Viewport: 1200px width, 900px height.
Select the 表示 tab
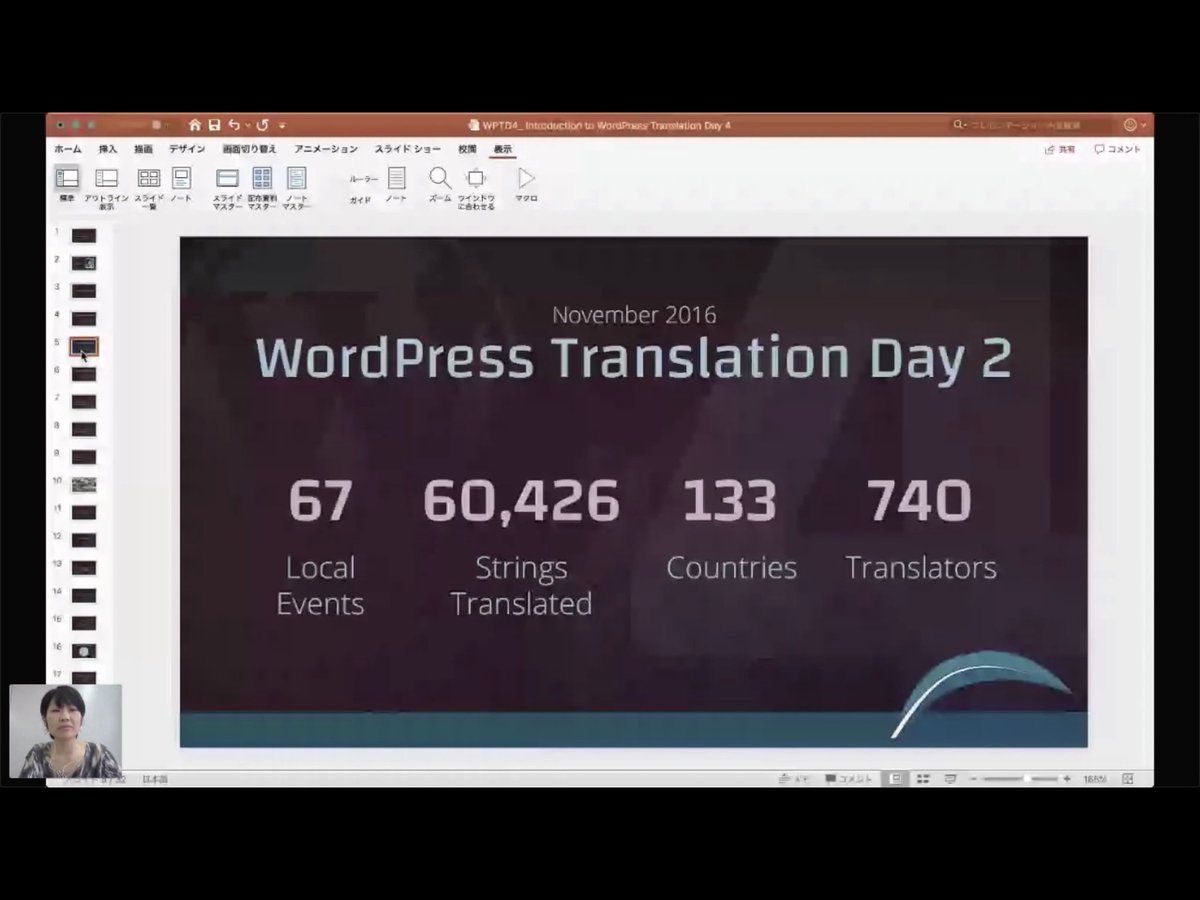tap(503, 149)
